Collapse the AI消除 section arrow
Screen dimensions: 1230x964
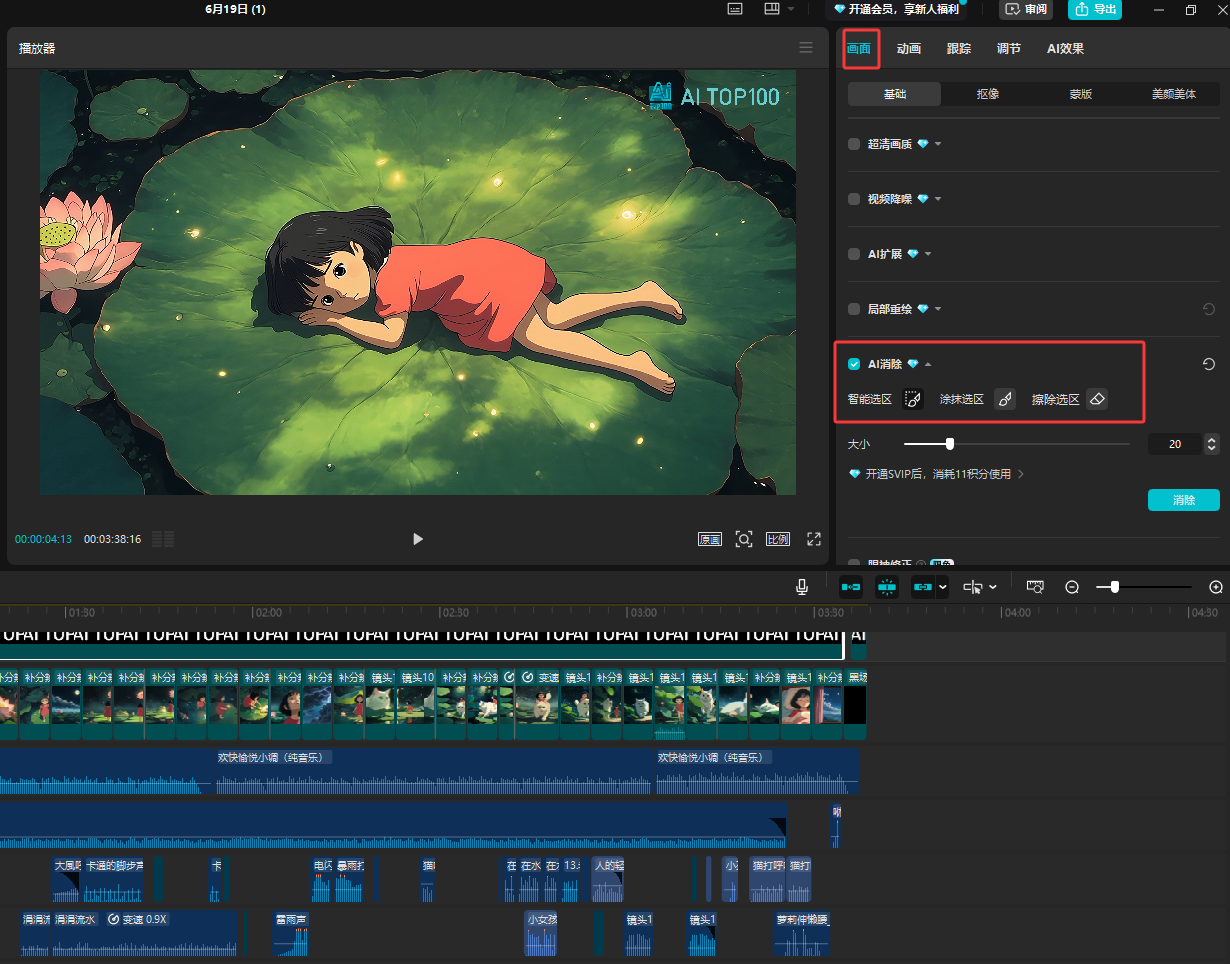pos(928,364)
